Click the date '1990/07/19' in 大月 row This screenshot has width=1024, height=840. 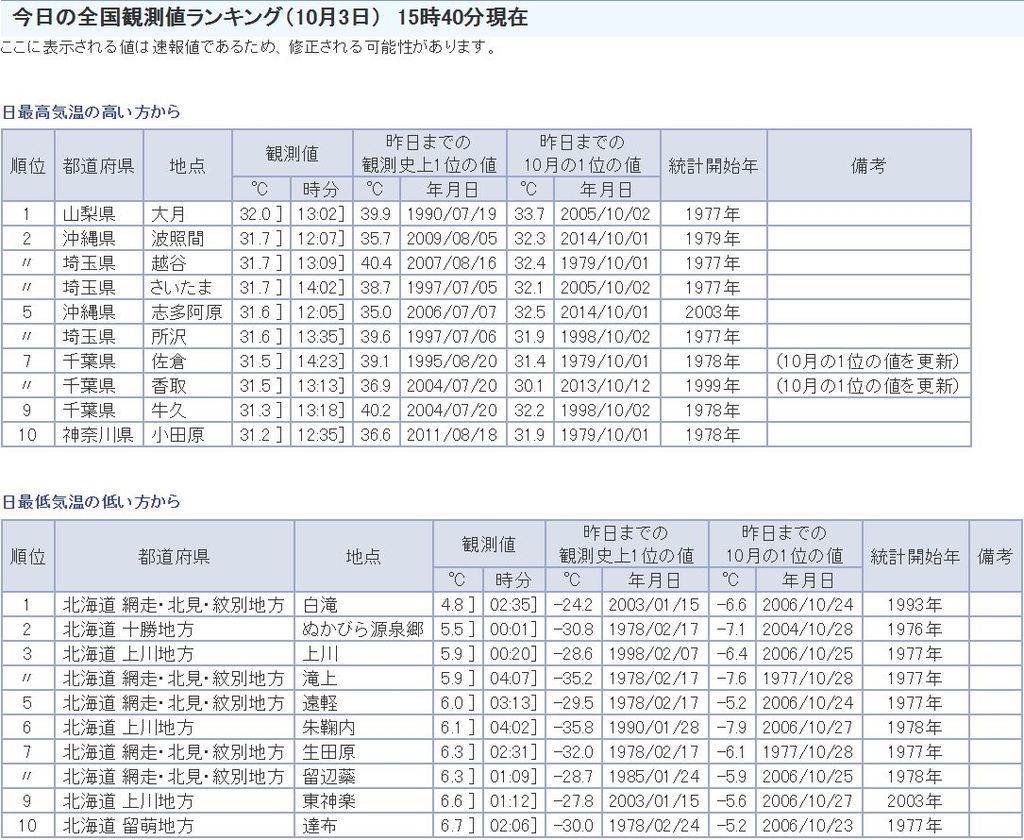tap(453, 214)
